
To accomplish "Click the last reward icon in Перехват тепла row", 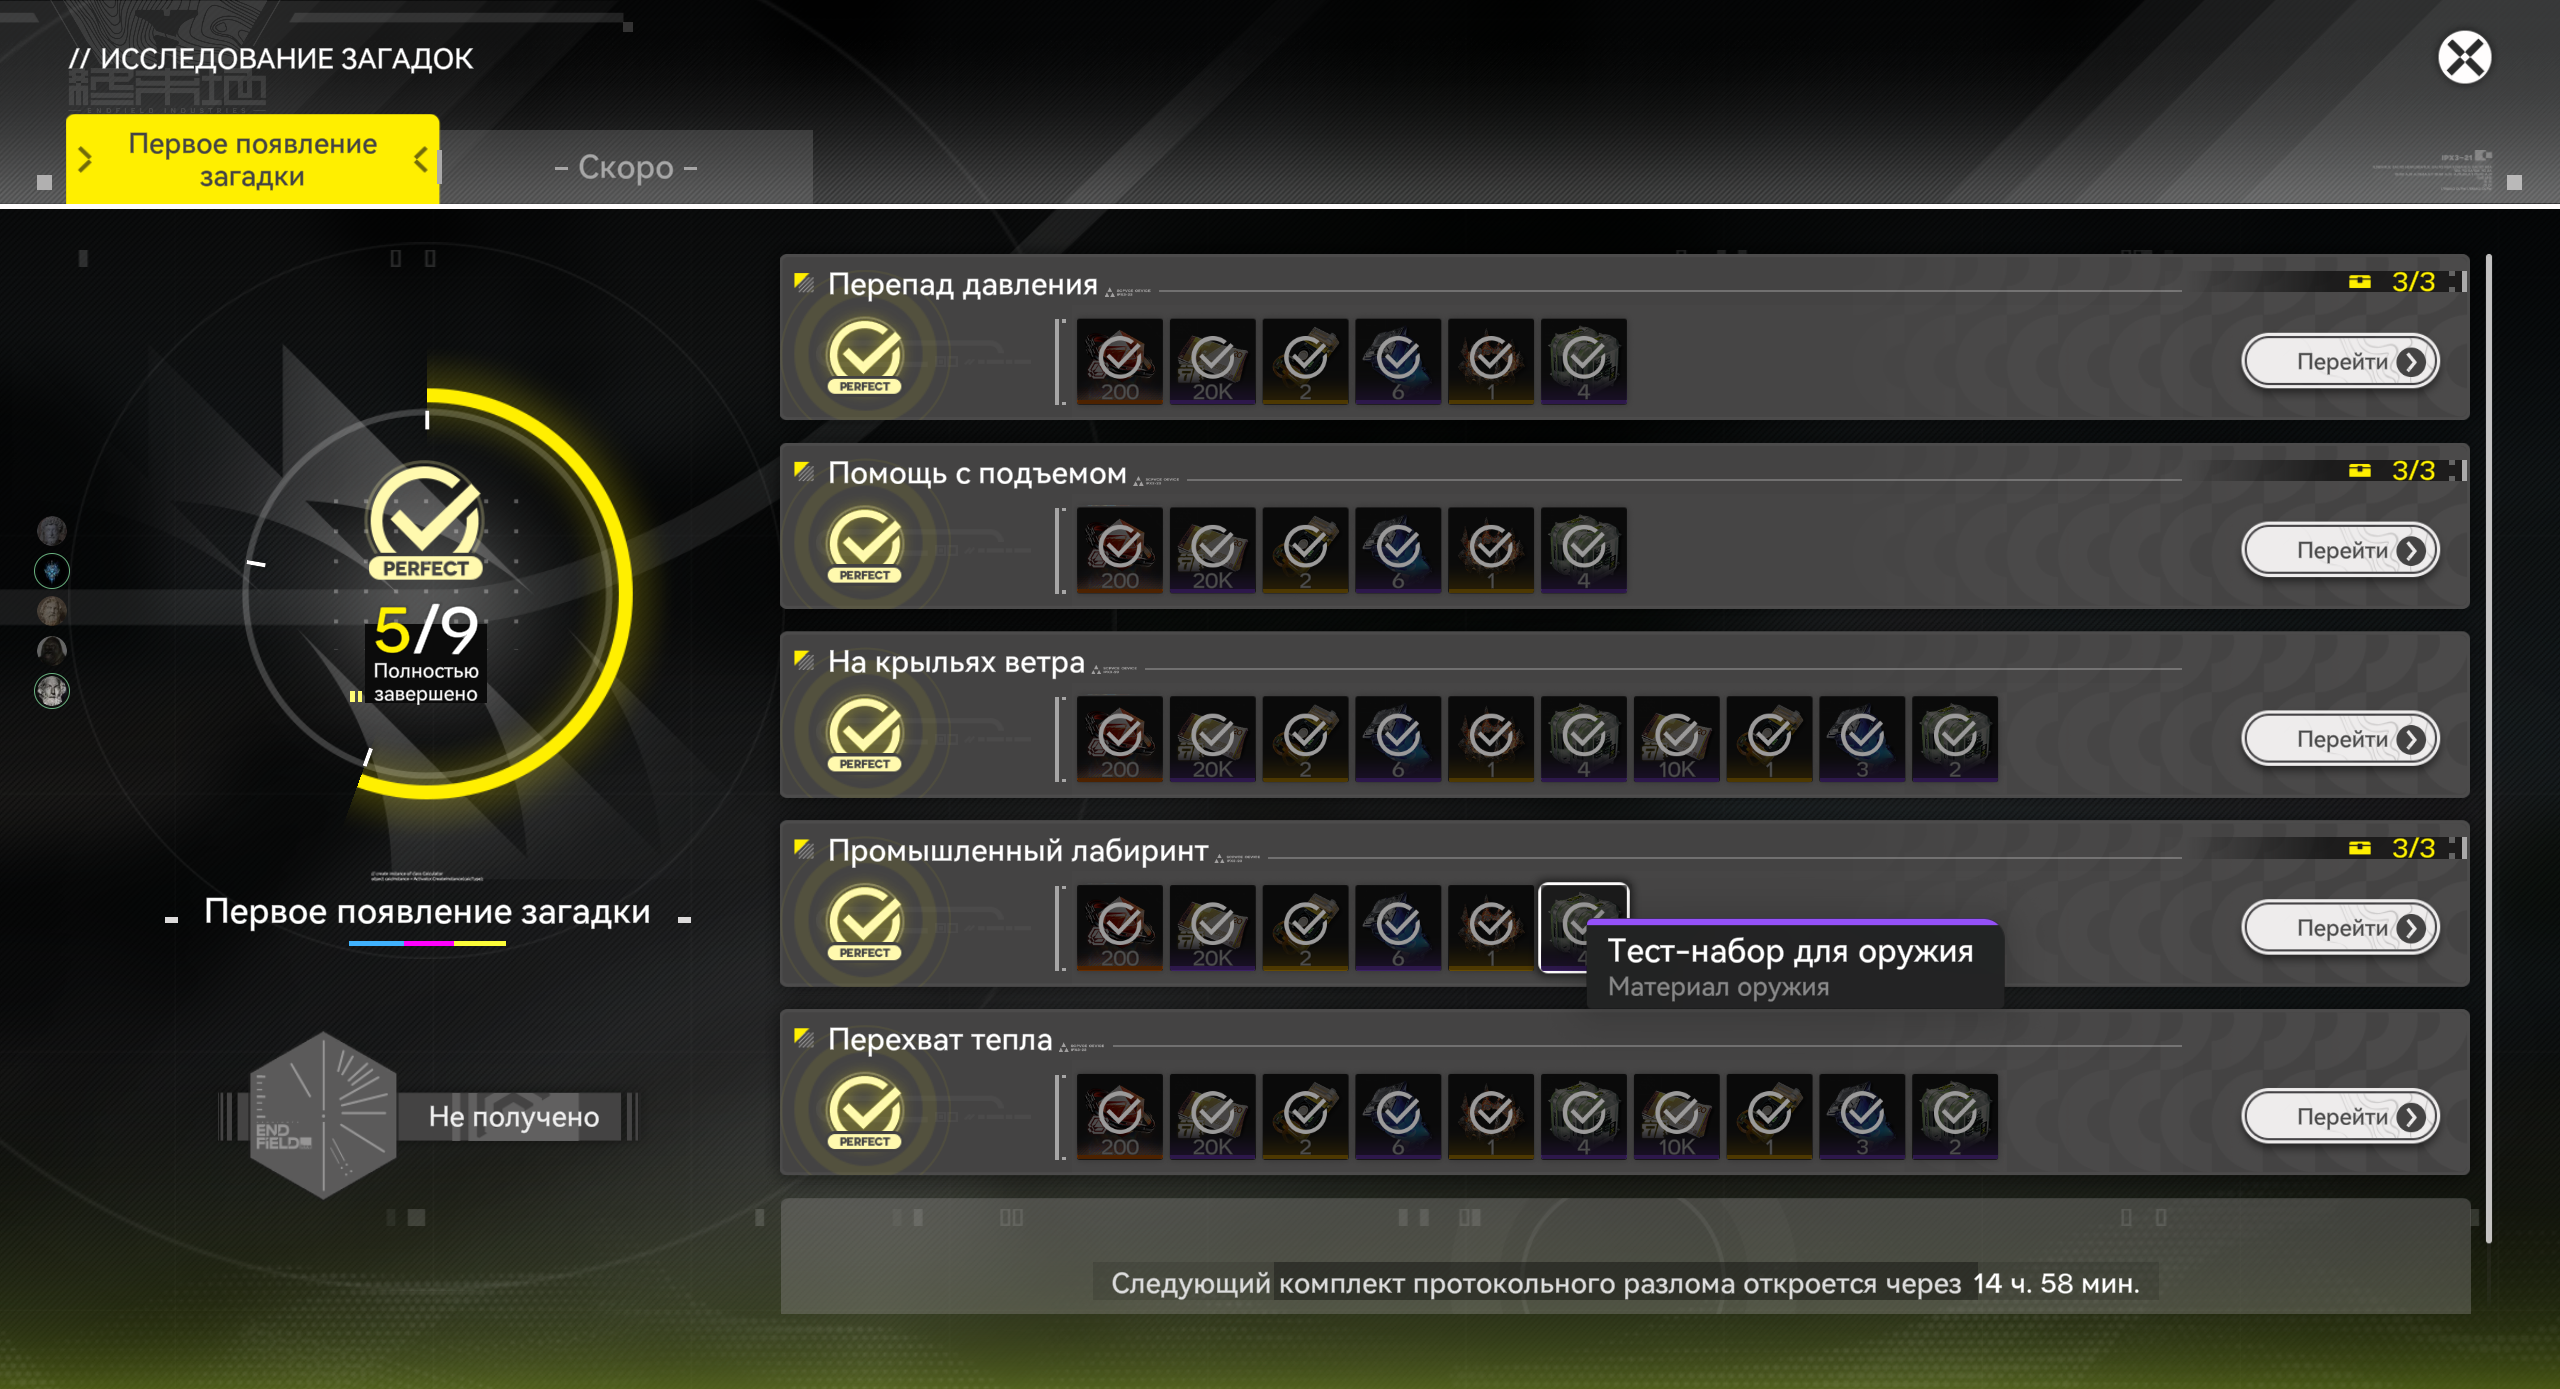I will point(1955,1116).
